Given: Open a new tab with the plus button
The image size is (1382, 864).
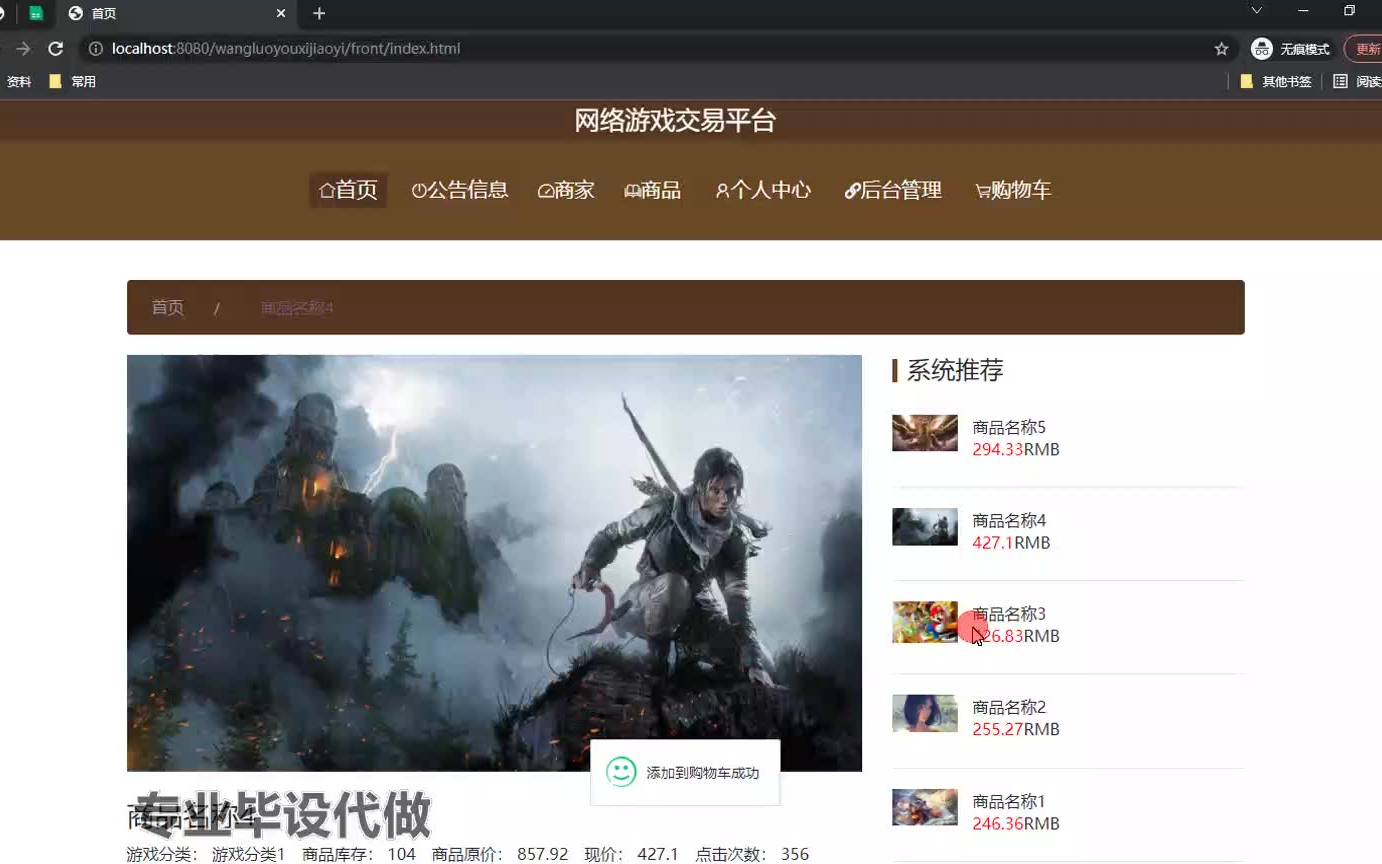Looking at the screenshot, I should coord(319,13).
